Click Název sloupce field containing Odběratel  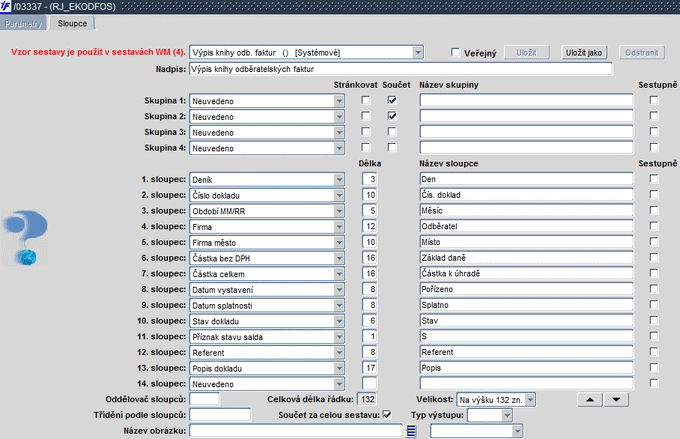click(526, 226)
